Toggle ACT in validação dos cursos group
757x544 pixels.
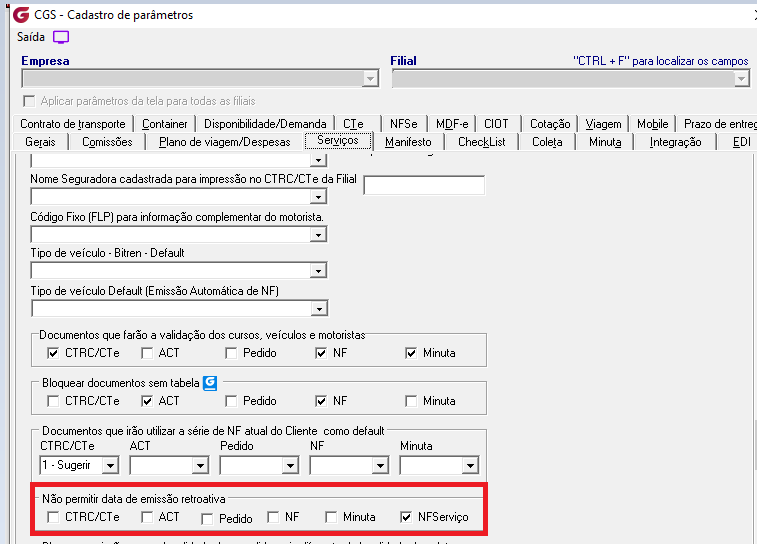pos(147,353)
